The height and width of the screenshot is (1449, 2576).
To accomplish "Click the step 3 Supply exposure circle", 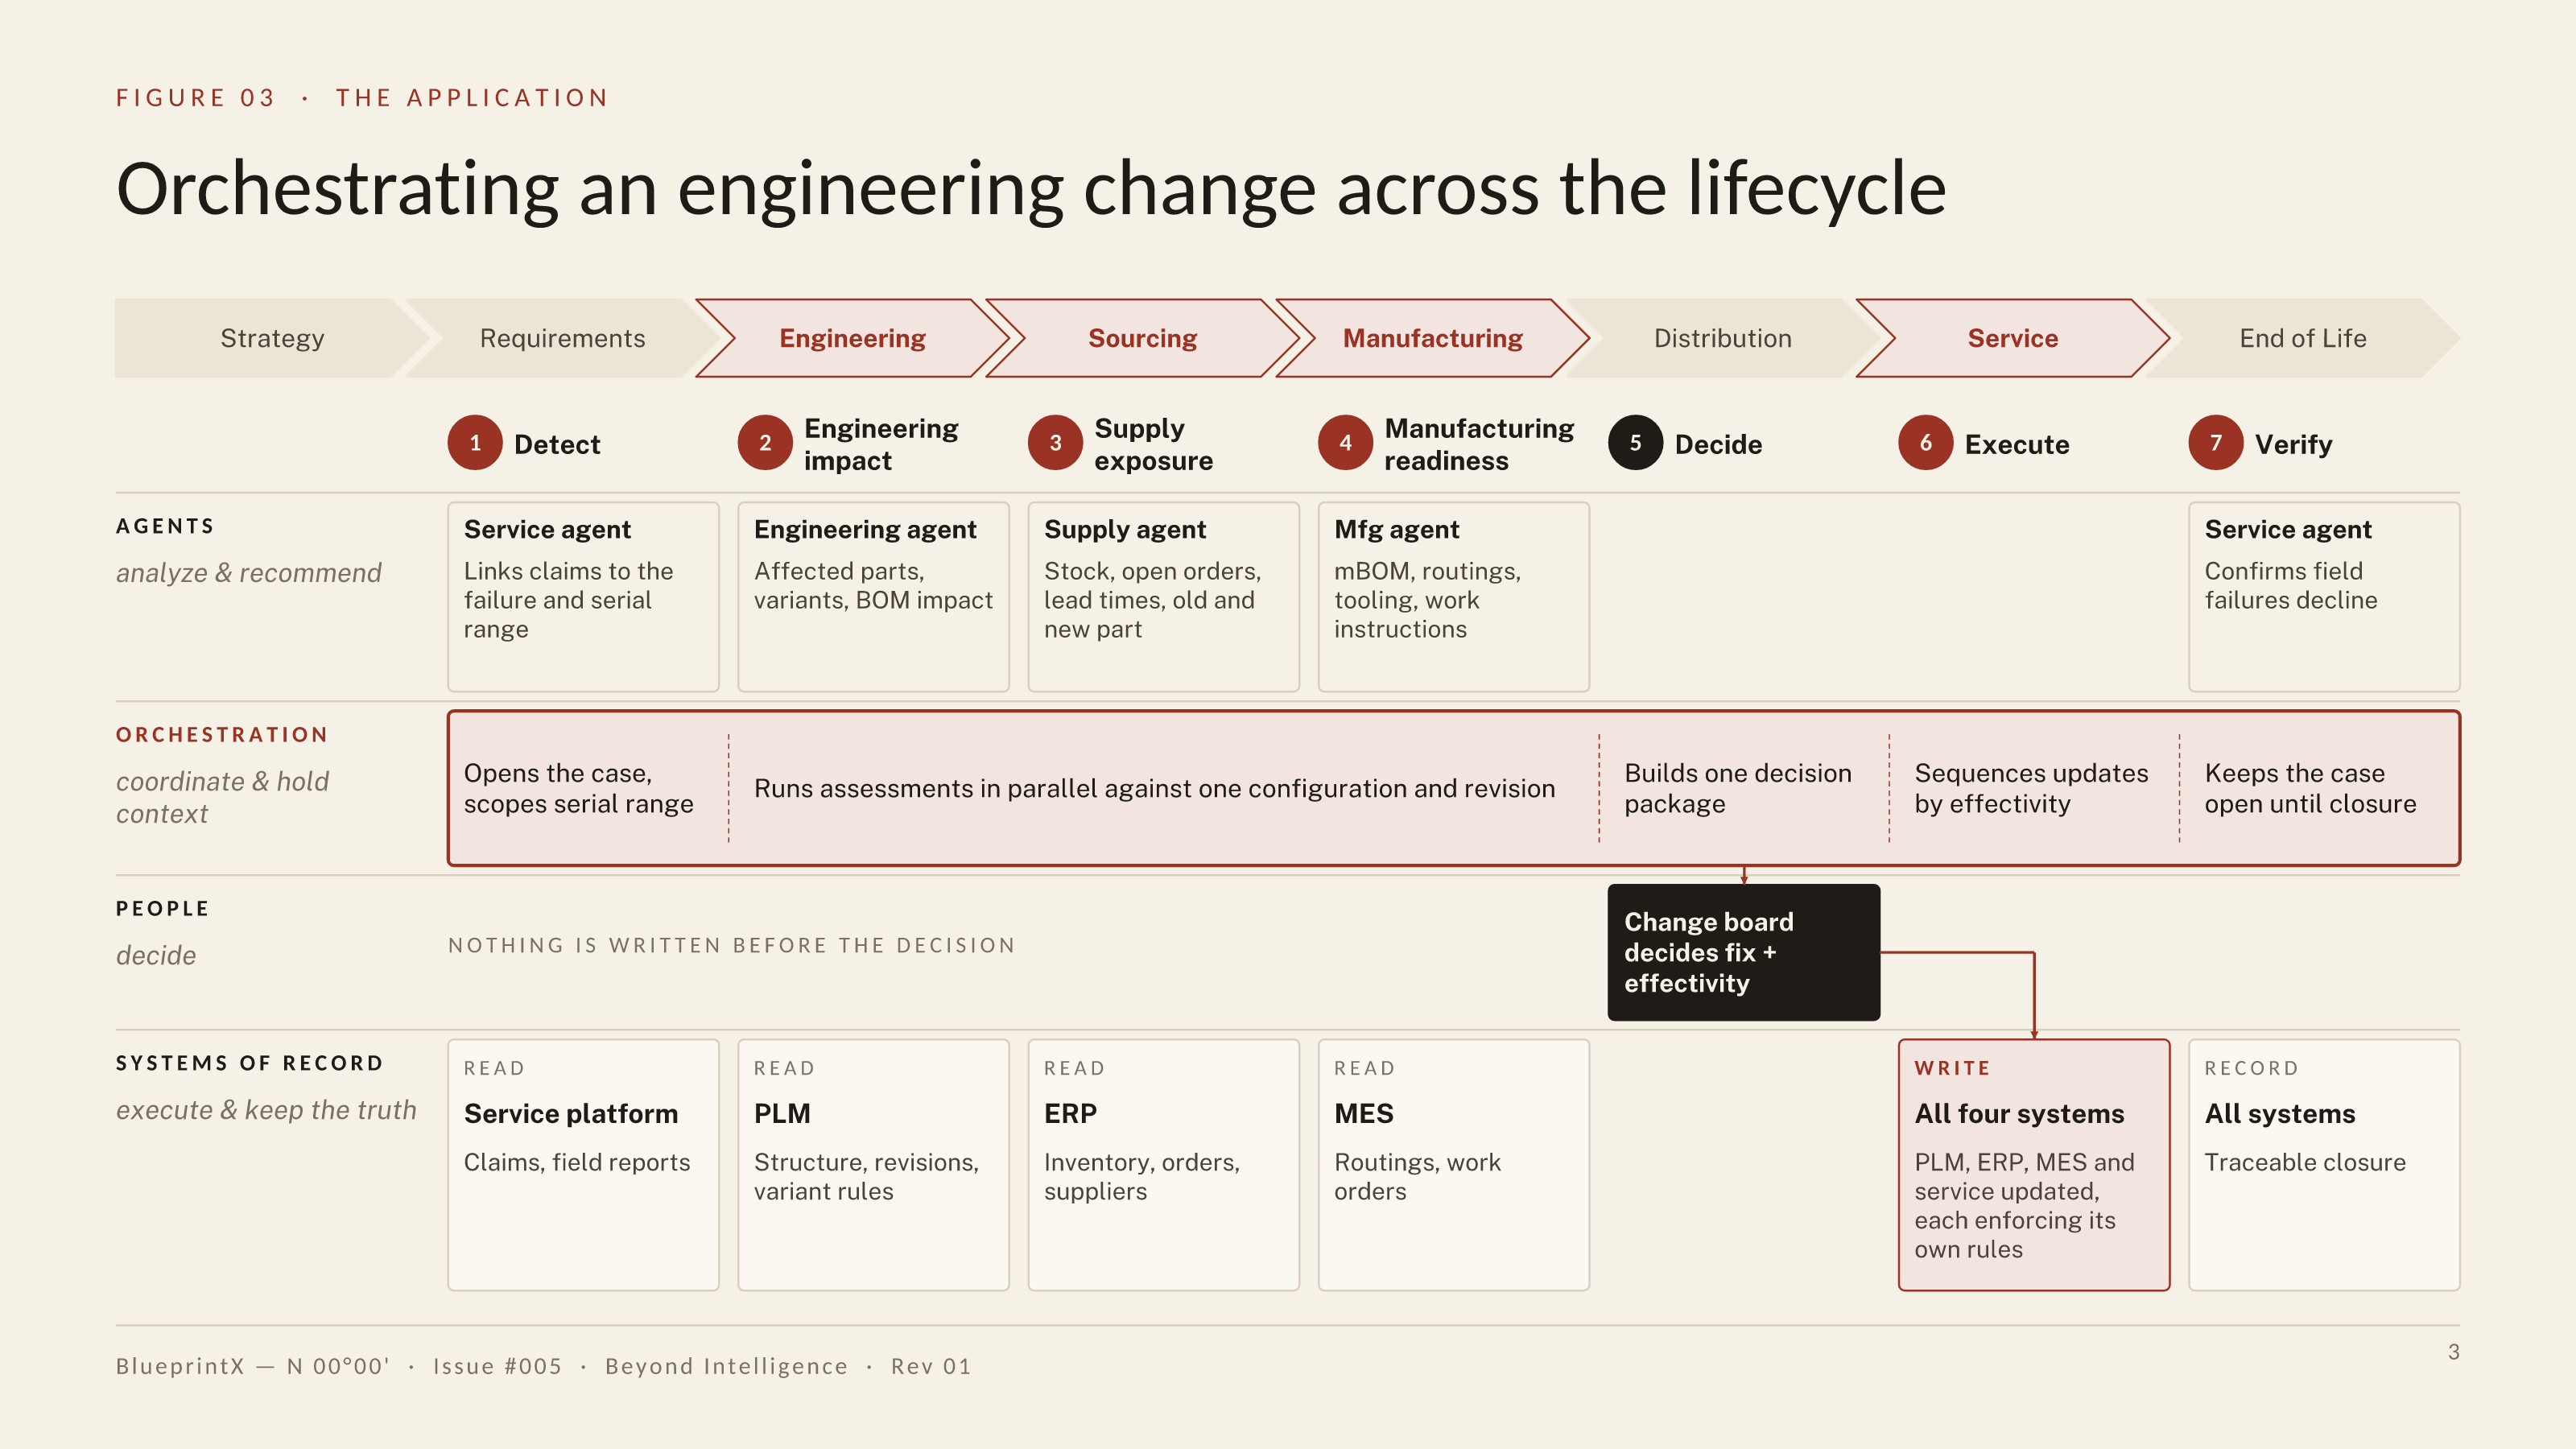I will point(1055,443).
